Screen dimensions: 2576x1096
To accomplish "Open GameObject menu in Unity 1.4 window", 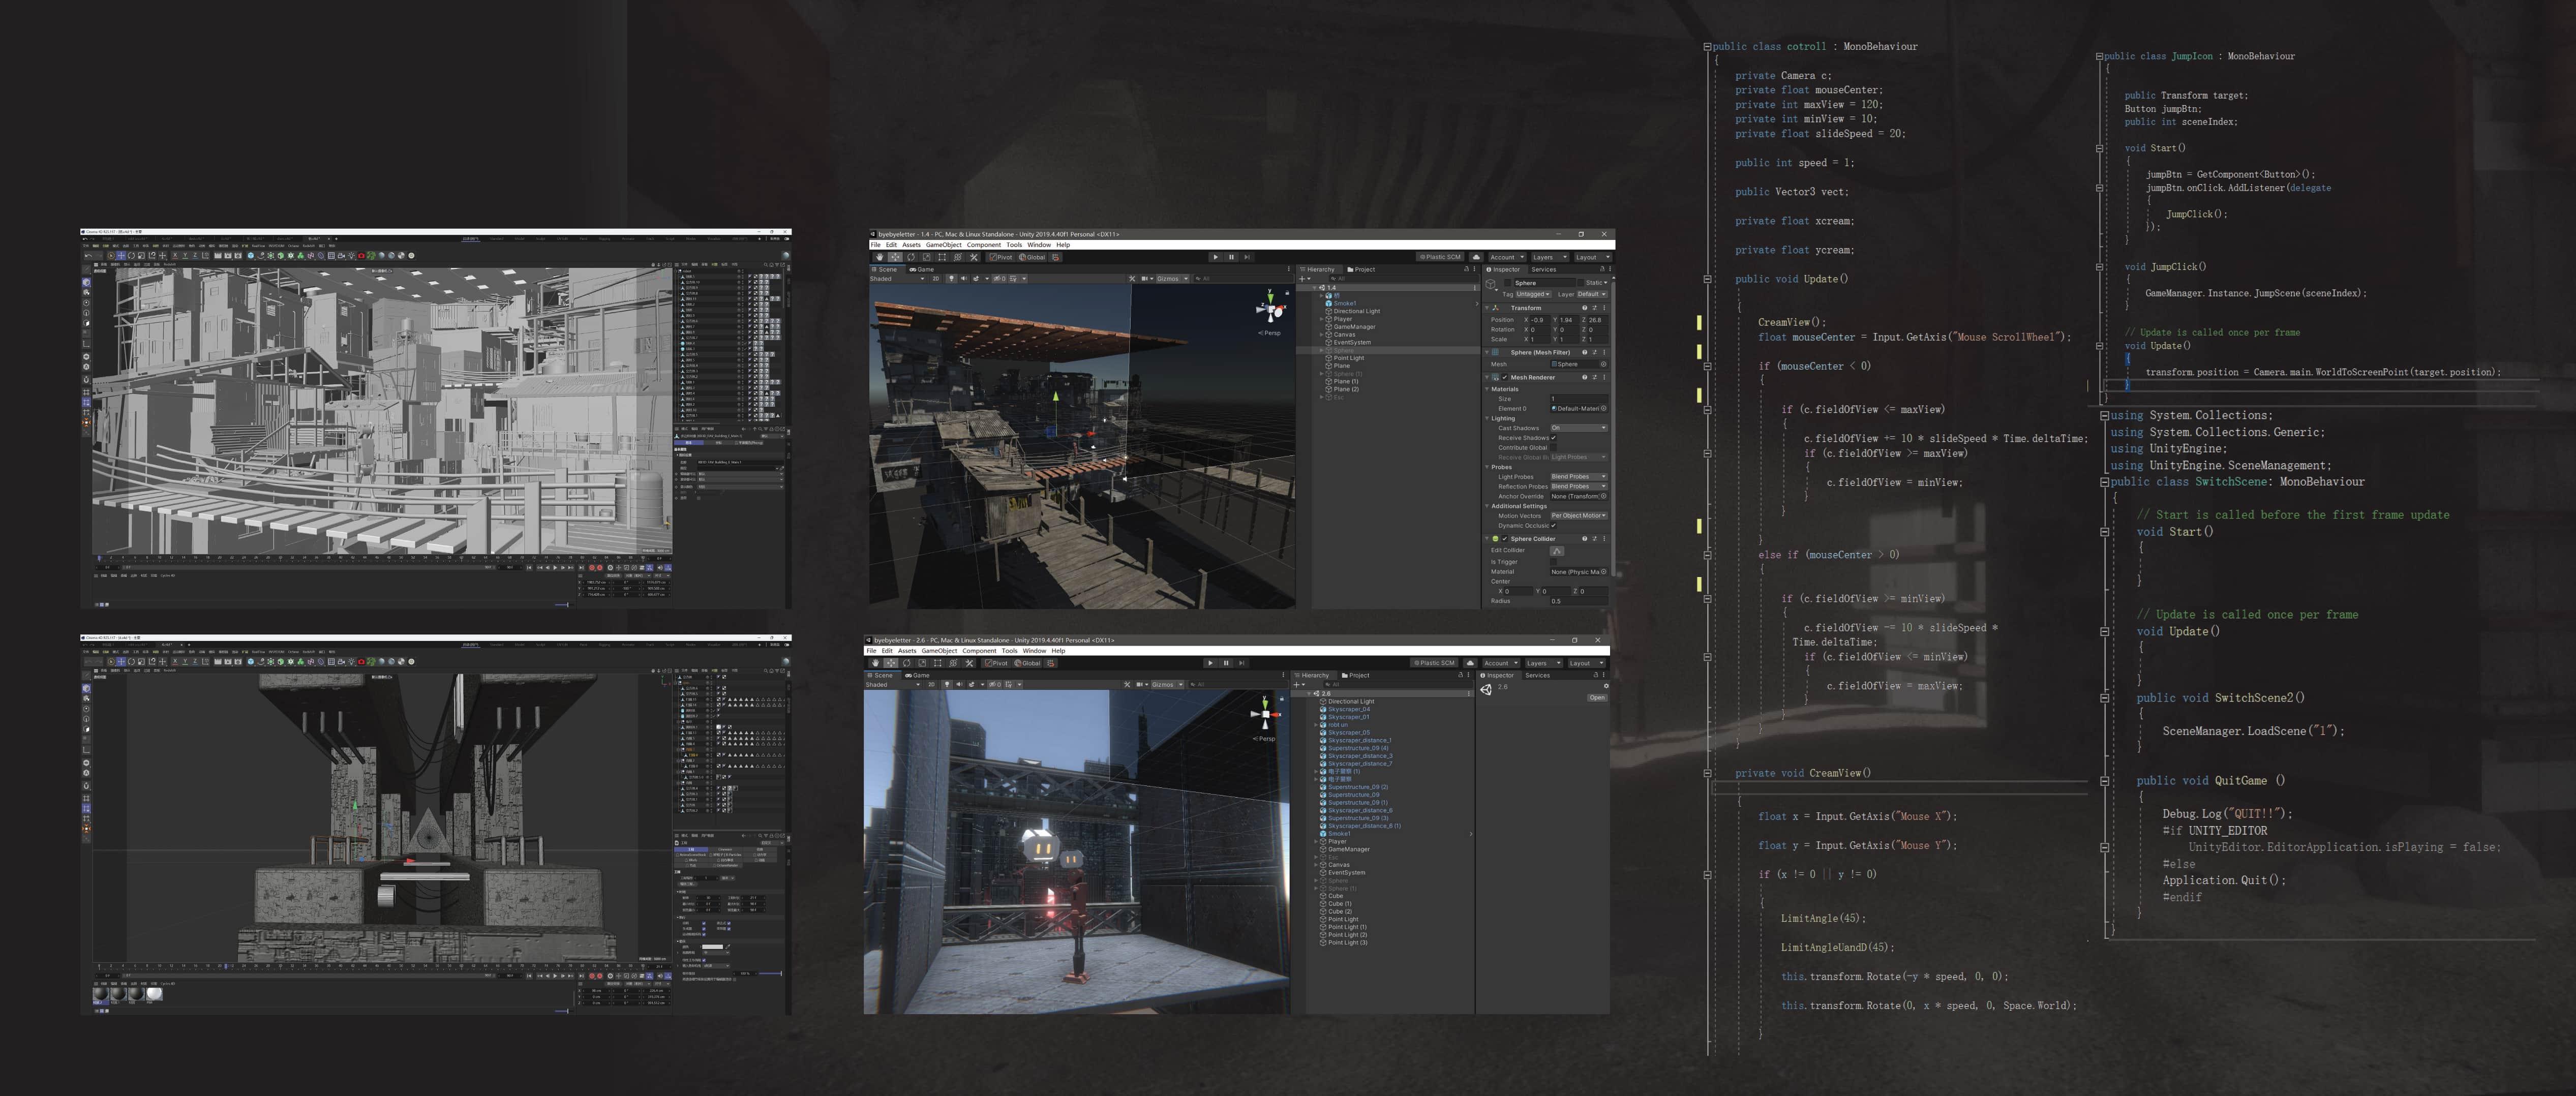I will (x=943, y=245).
